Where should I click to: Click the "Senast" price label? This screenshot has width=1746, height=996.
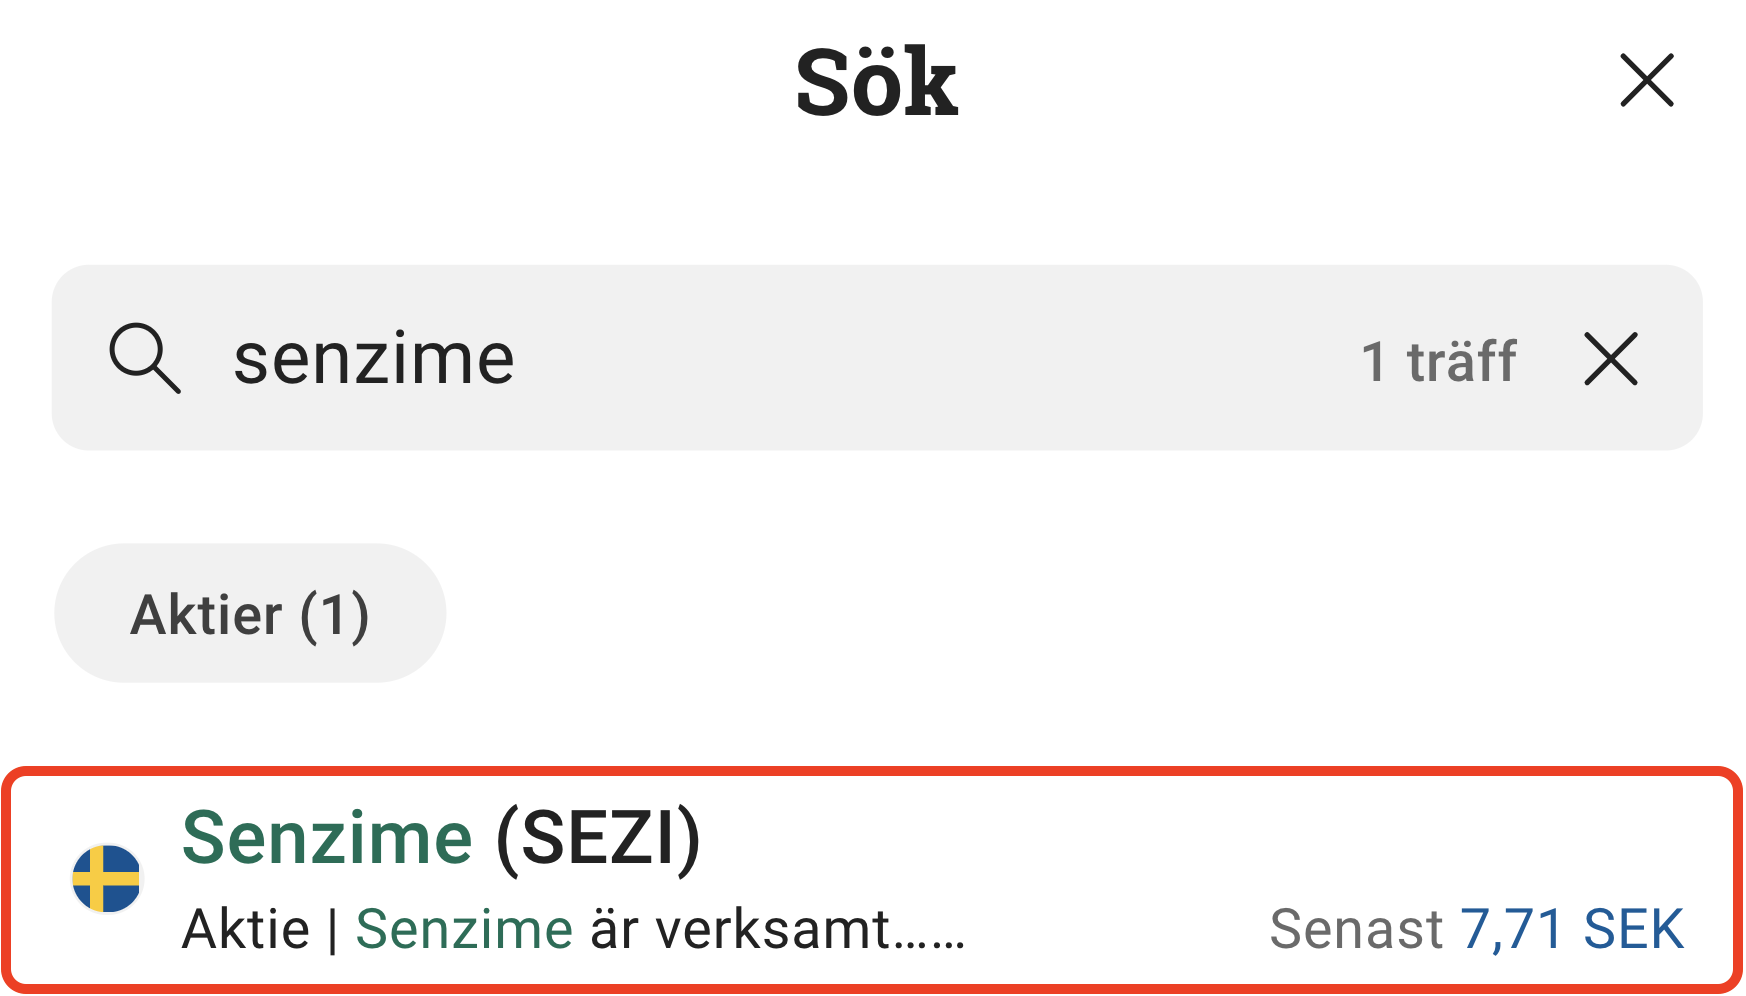point(1355,929)
